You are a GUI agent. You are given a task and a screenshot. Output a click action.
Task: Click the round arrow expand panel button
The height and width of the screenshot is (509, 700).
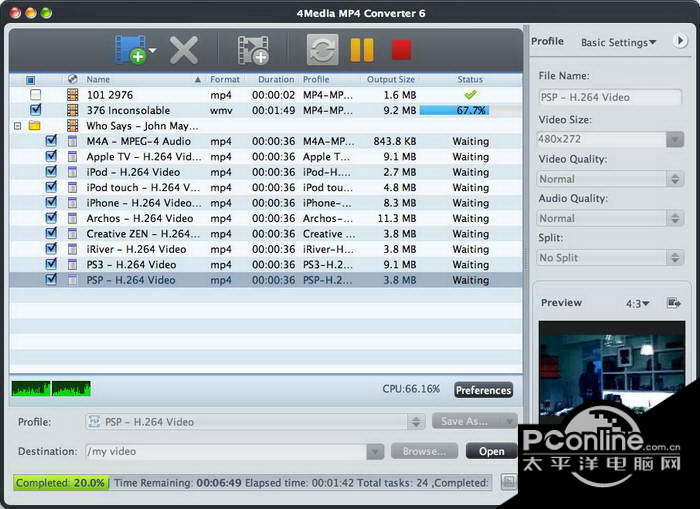[x=680, y=41]
